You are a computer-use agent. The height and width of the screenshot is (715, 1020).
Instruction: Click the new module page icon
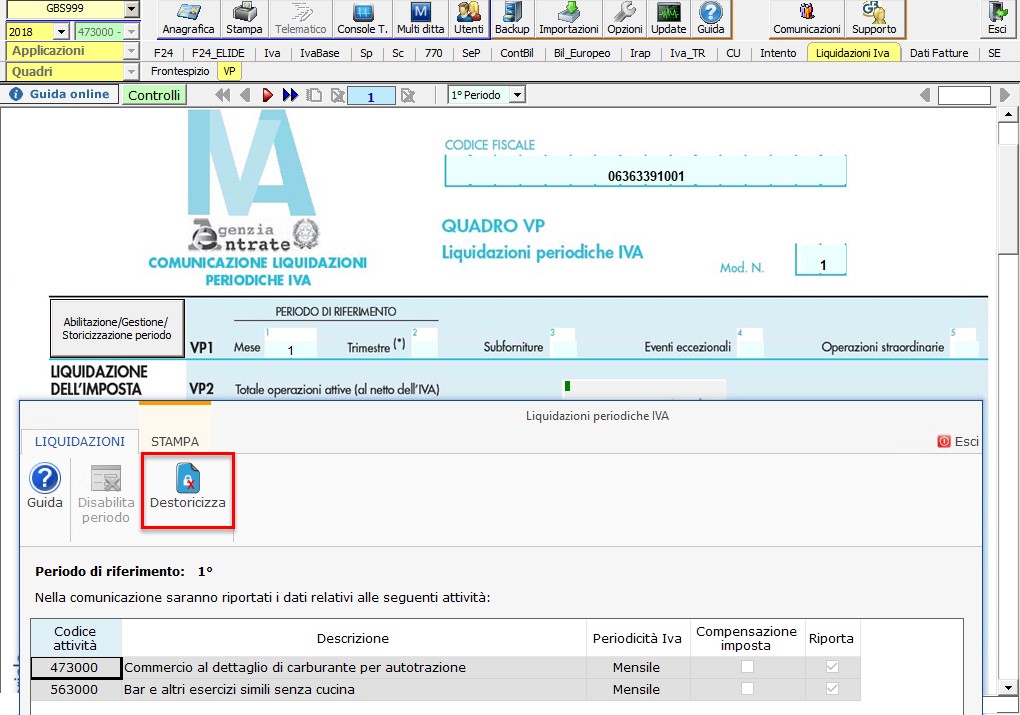[314, 95]
